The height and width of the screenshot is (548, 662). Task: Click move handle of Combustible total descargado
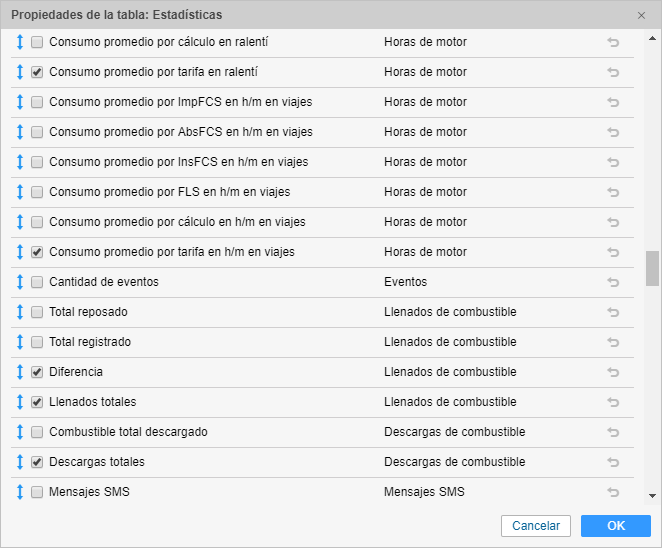point(19,432)
